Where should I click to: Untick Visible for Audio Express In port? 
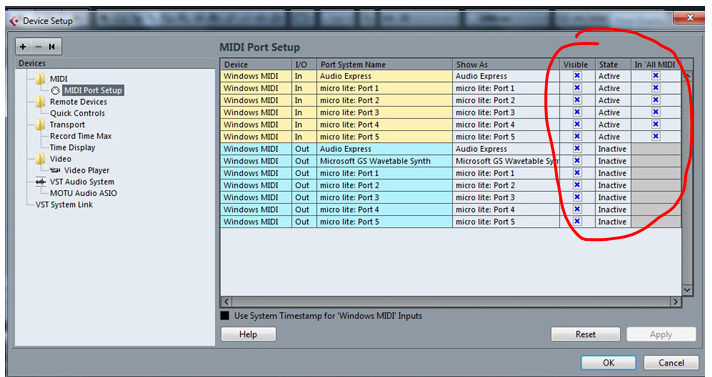coord(577,76)
